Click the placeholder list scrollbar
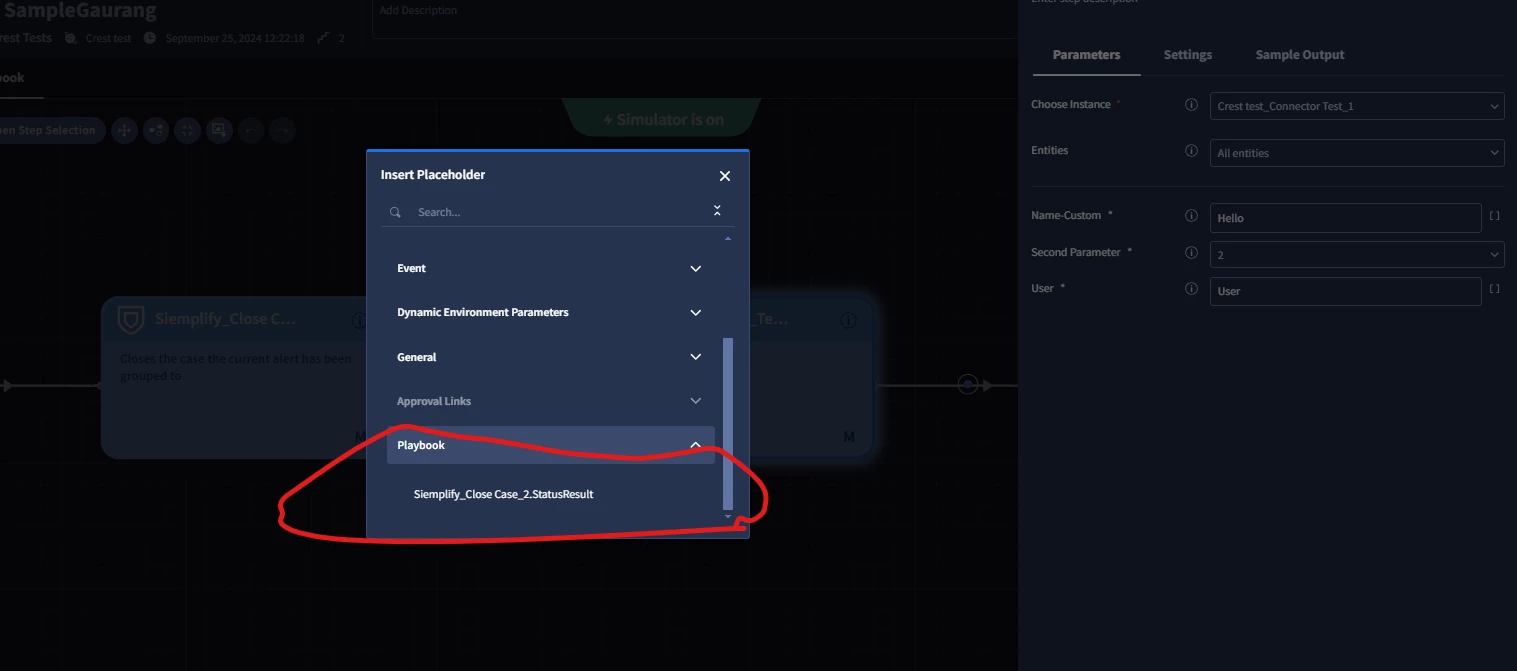 (x=728, y=423)
